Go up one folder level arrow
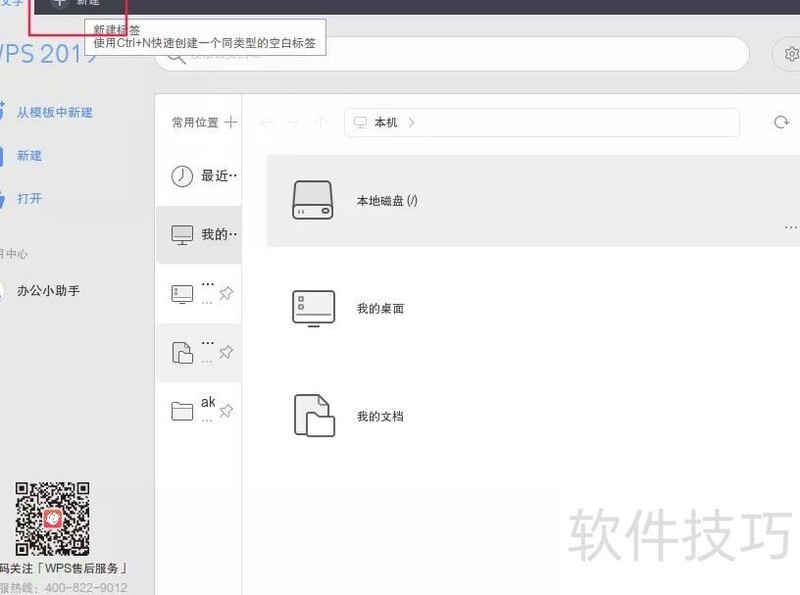Viewport: 800px width, 595px height. 320,122
